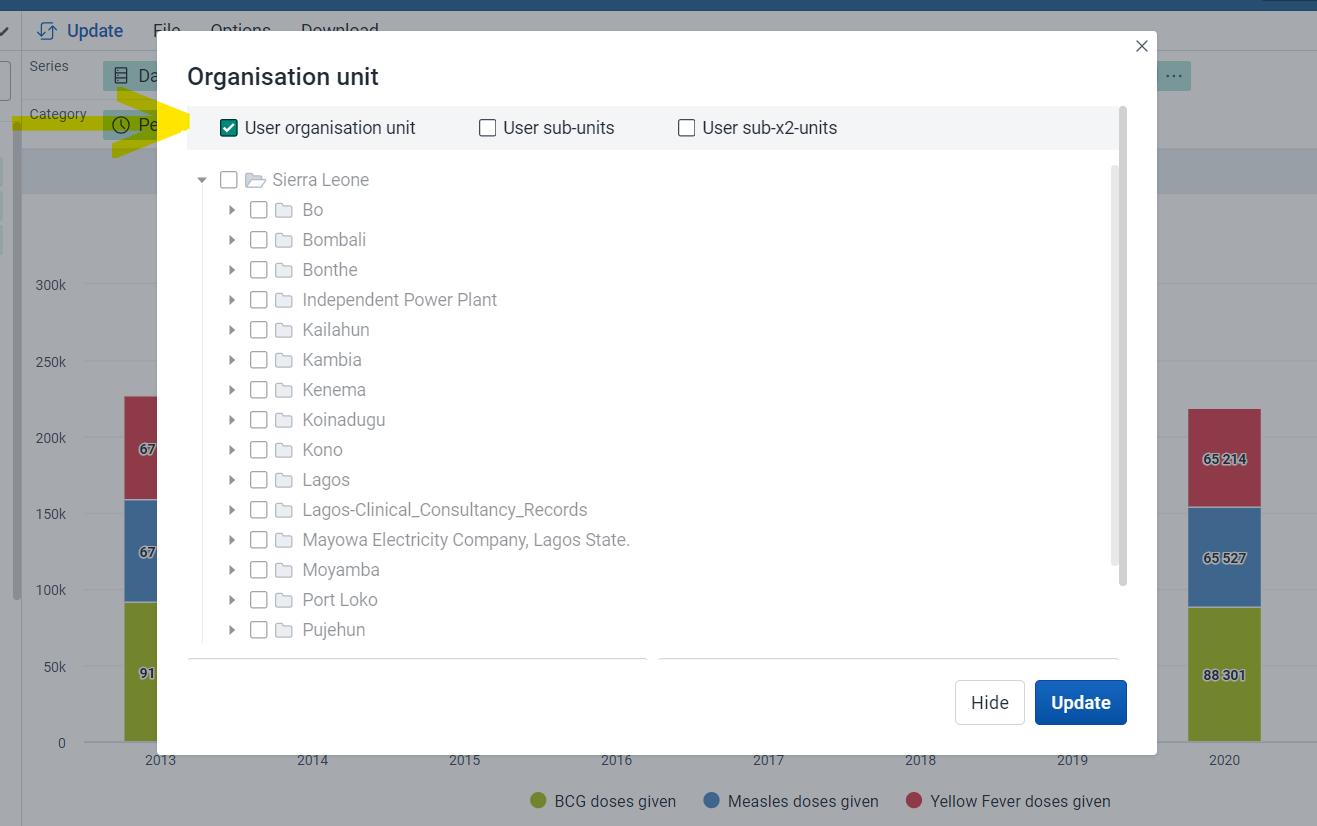This screenshot has height=826, width=1317.
Task: Collapse the Sierra Leone tree node
Action: 202,180
